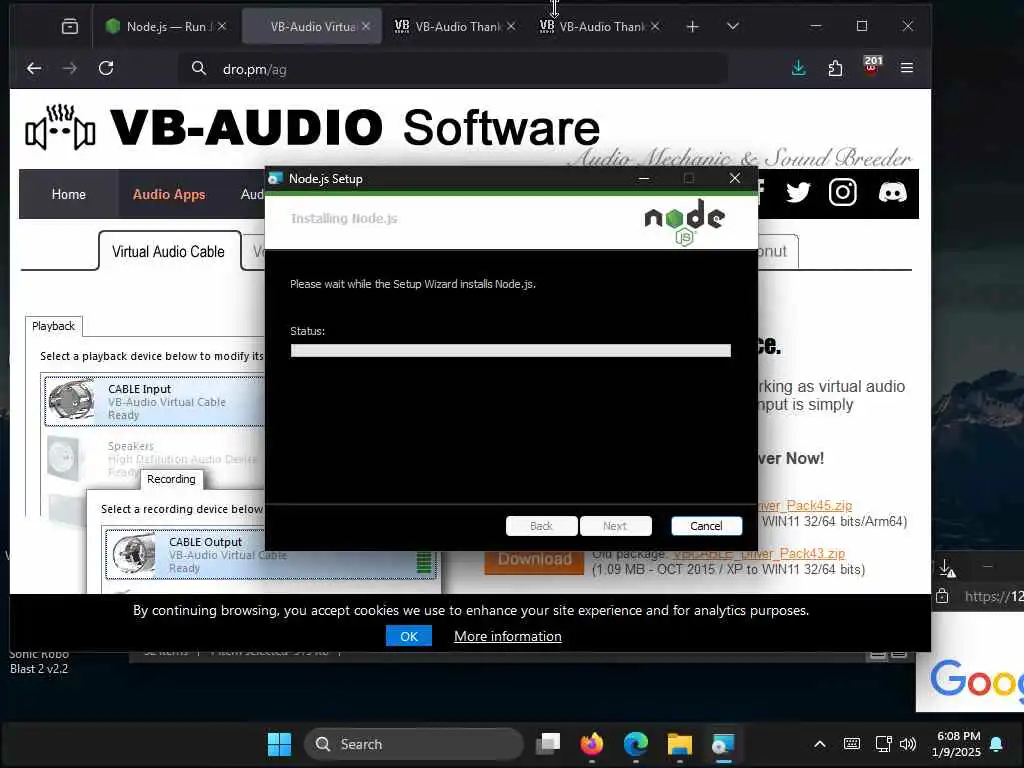
Task: Click the VB-Audio logo icon
Action: click(x=60, y=127)
